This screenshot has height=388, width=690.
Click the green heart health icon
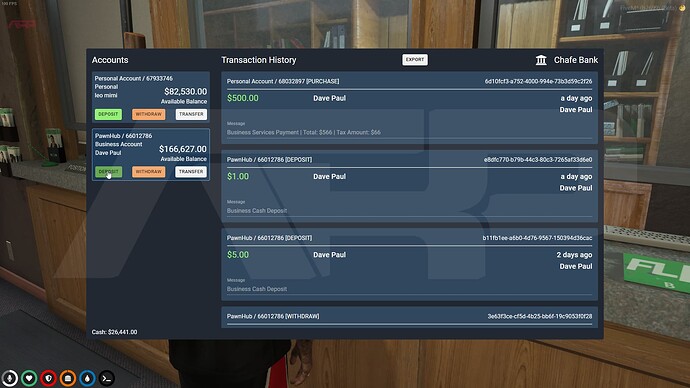coord(29,378)
